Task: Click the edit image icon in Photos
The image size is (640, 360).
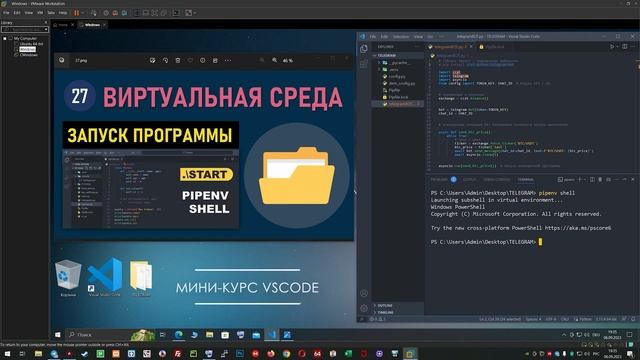Action: click(153, 60)
